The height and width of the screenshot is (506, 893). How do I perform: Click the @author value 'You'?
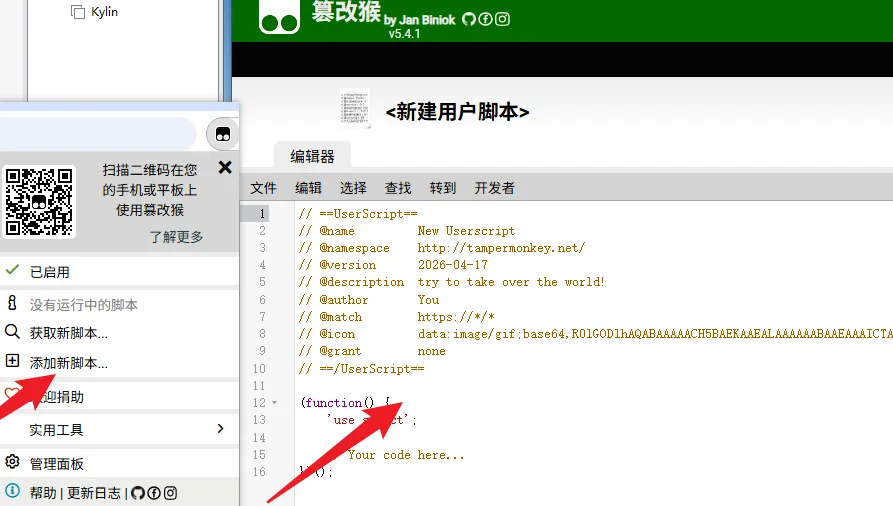[428, 300]
